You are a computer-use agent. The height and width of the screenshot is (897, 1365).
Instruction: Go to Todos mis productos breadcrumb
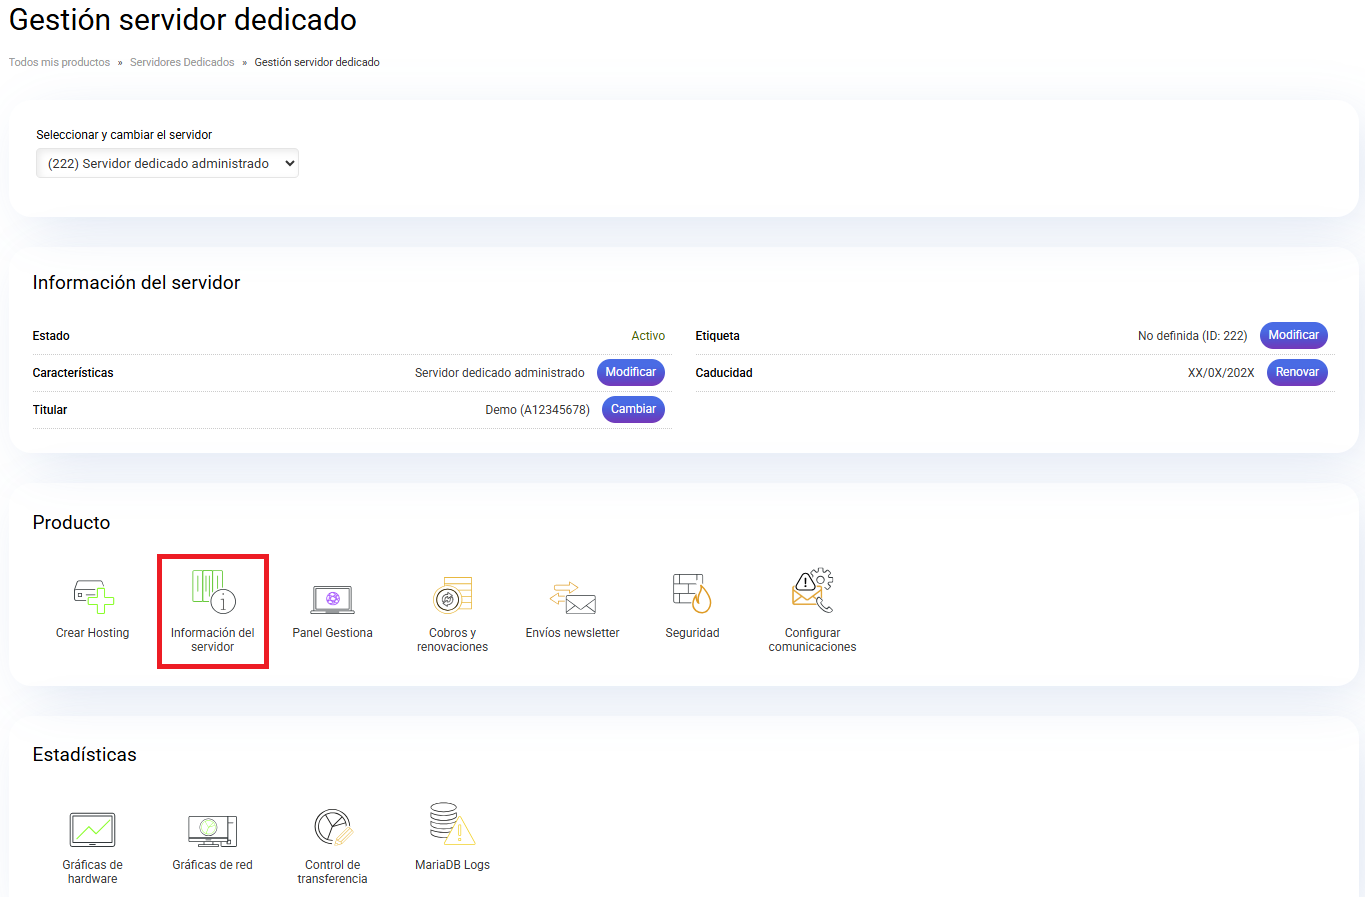(x=59, y=62)
